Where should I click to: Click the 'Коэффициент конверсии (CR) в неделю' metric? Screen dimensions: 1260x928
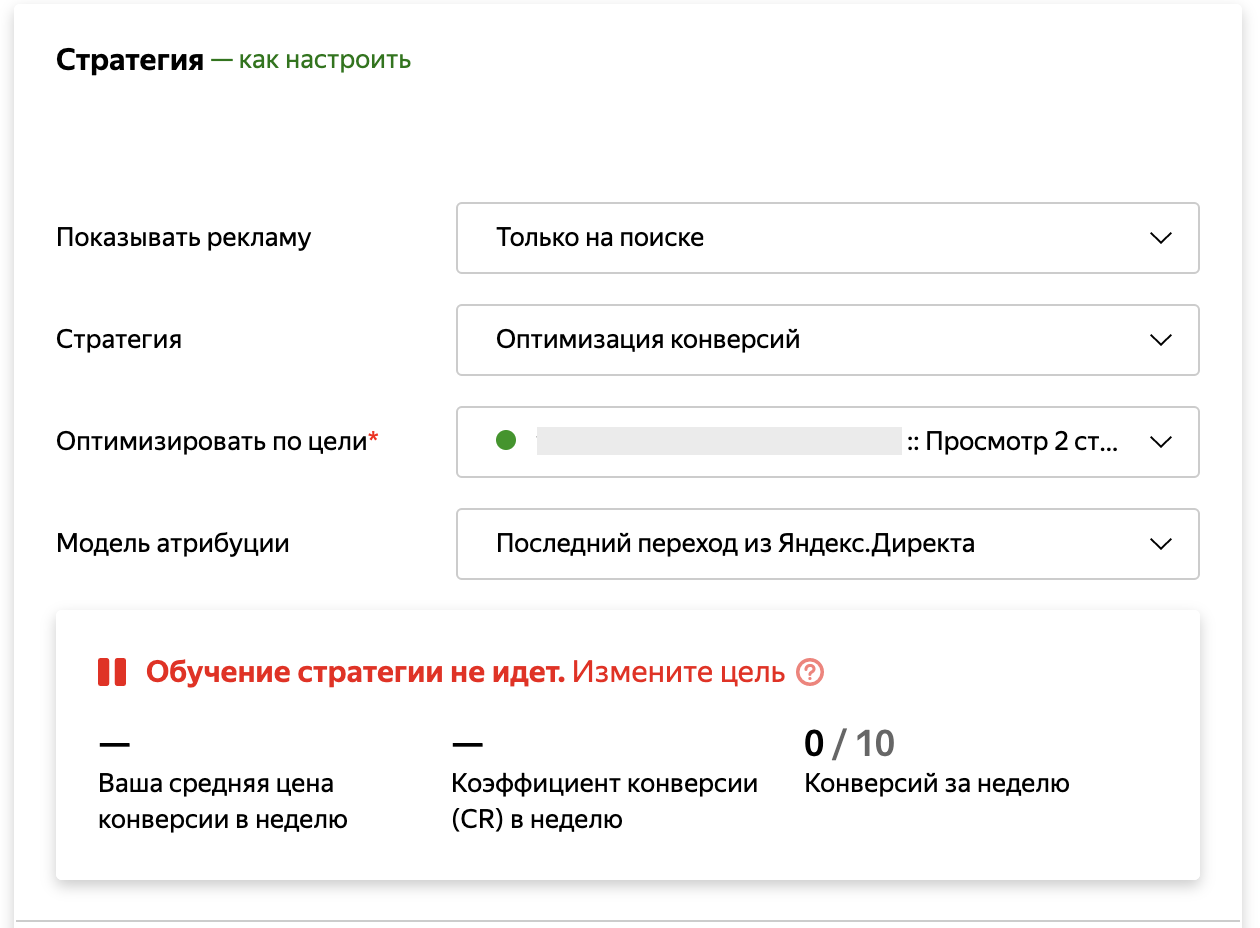click(604, 802)
